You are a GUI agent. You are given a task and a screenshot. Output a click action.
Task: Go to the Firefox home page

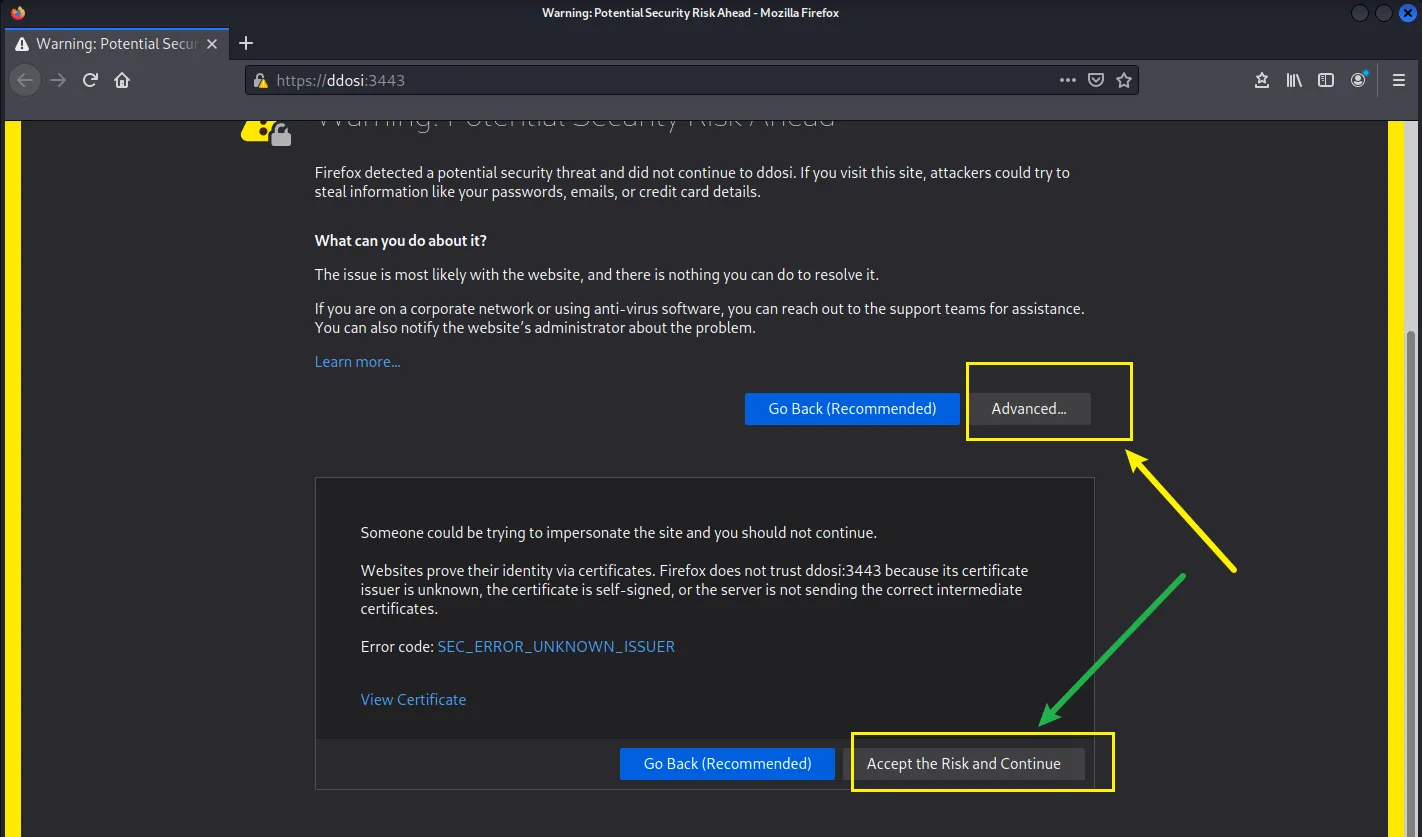pos(122,81)
